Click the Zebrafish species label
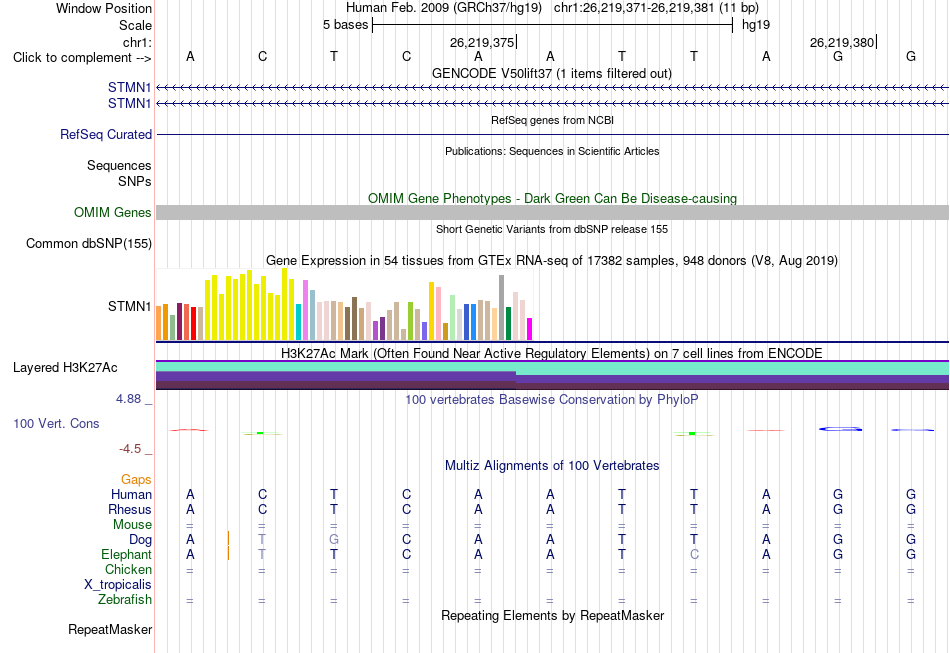The height and width of the screenshot is (653, 950). (125, 599)
